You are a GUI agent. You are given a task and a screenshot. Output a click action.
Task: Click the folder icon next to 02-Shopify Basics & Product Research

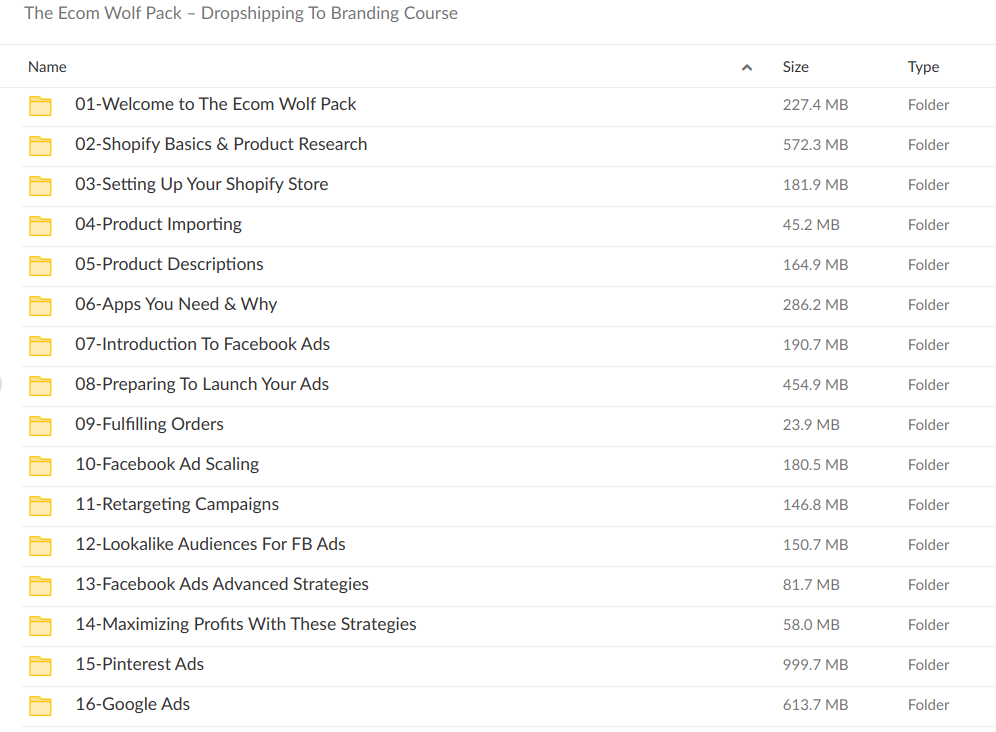pyautogui.click(x=40, y=145)
